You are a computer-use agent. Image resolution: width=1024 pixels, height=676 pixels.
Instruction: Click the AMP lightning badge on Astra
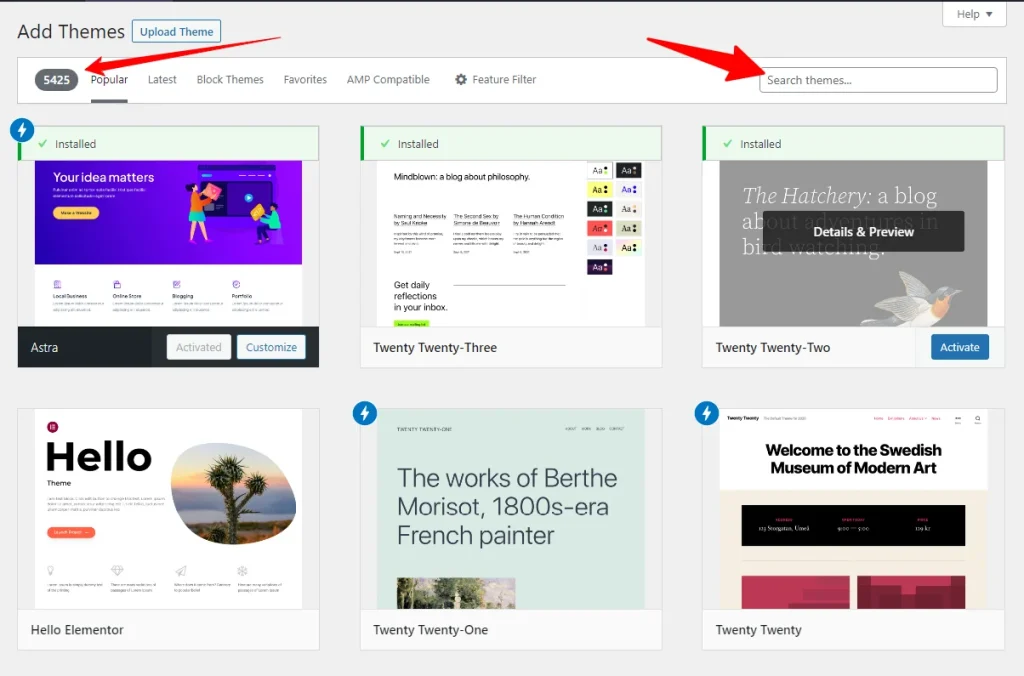point(22,129)
